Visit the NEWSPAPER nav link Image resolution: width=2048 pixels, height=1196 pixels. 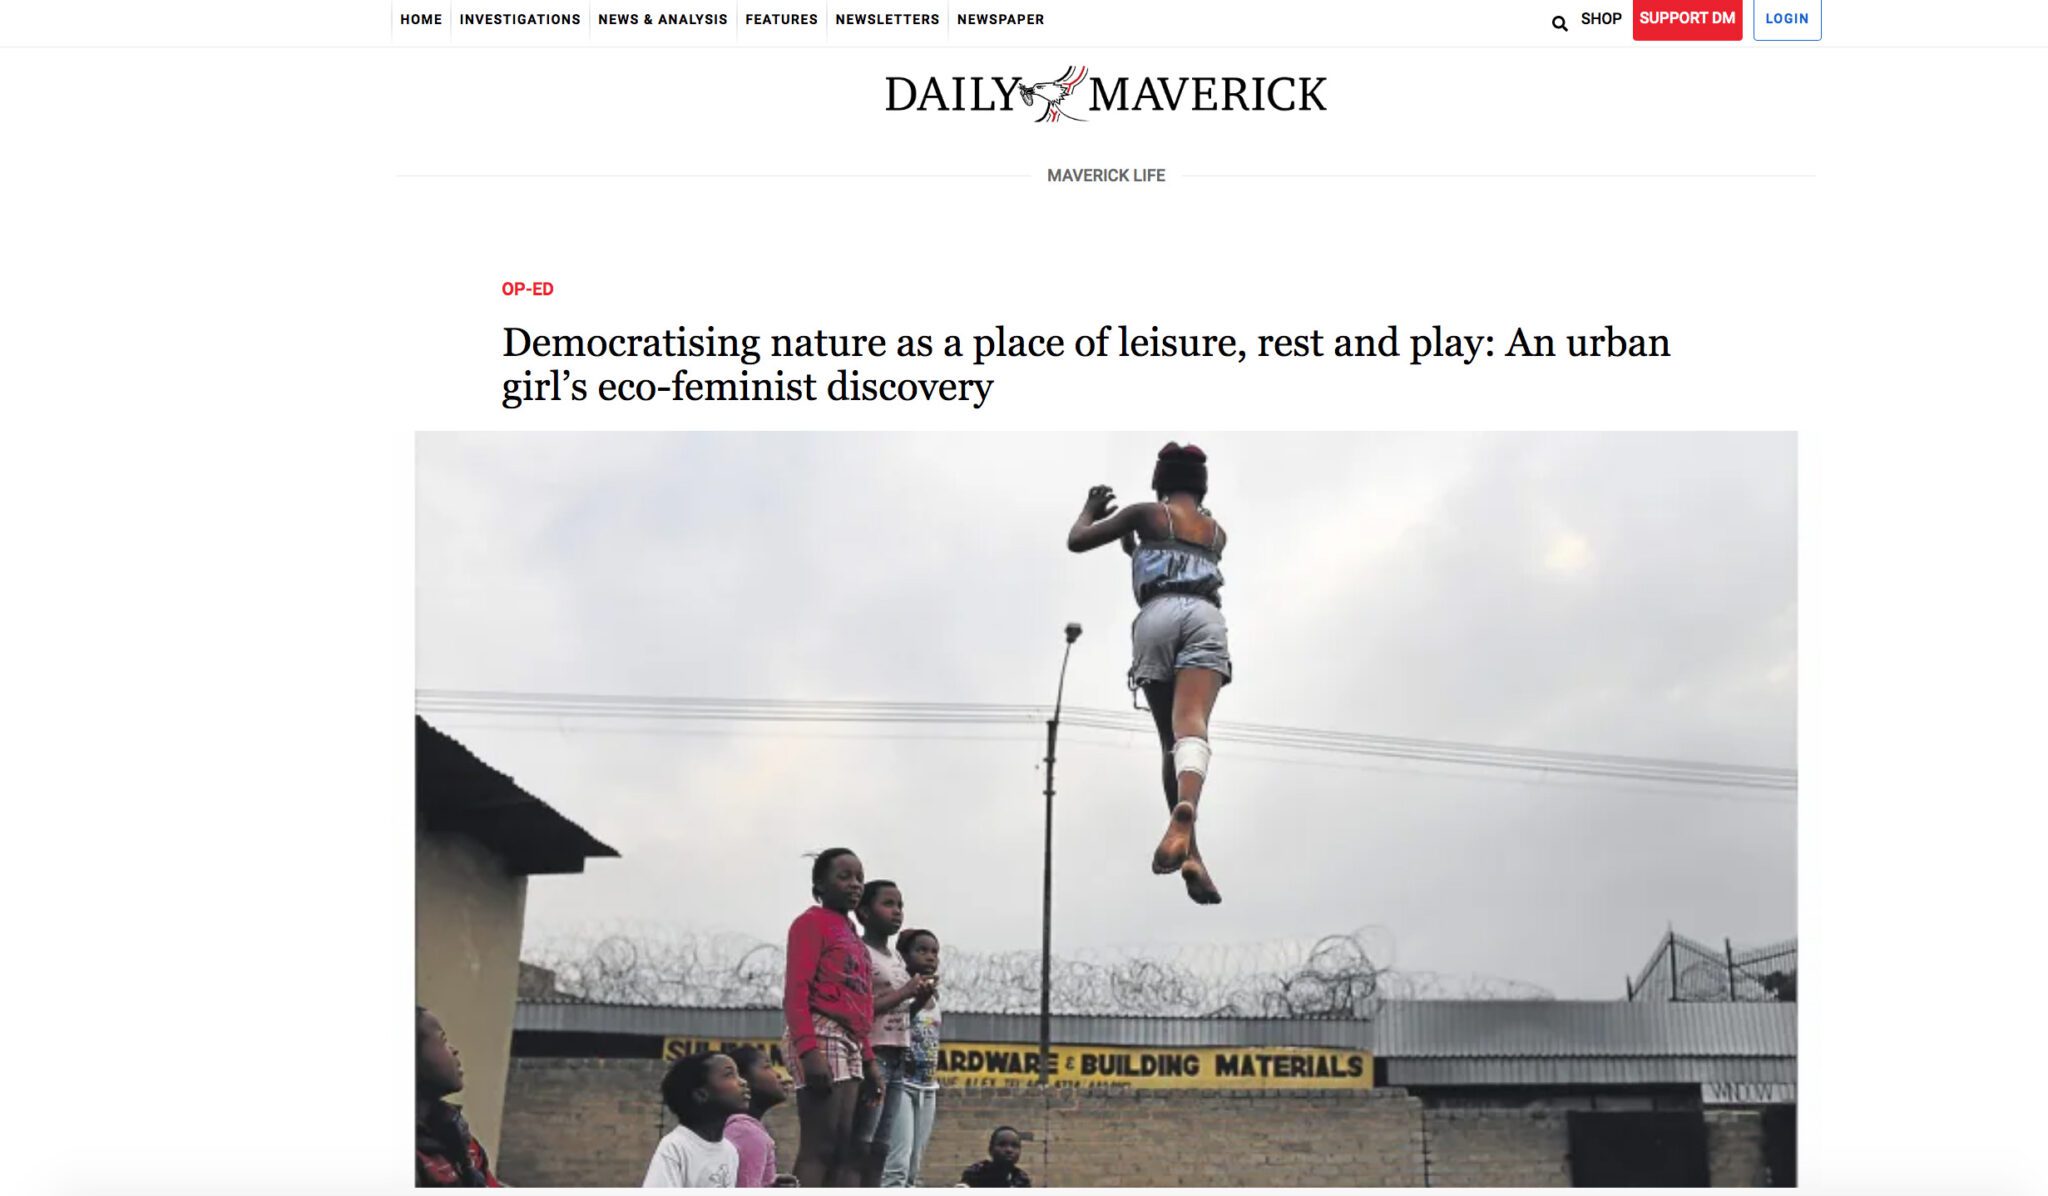[x=1000, y=19]
